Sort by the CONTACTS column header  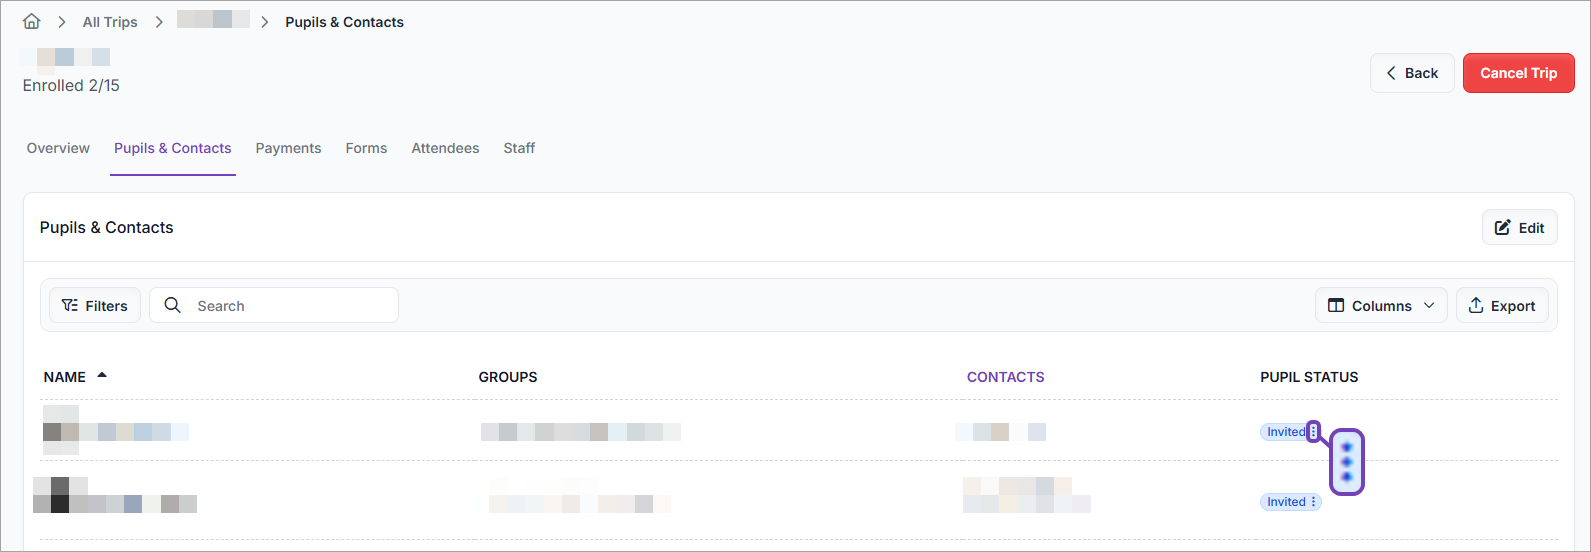1005,377
